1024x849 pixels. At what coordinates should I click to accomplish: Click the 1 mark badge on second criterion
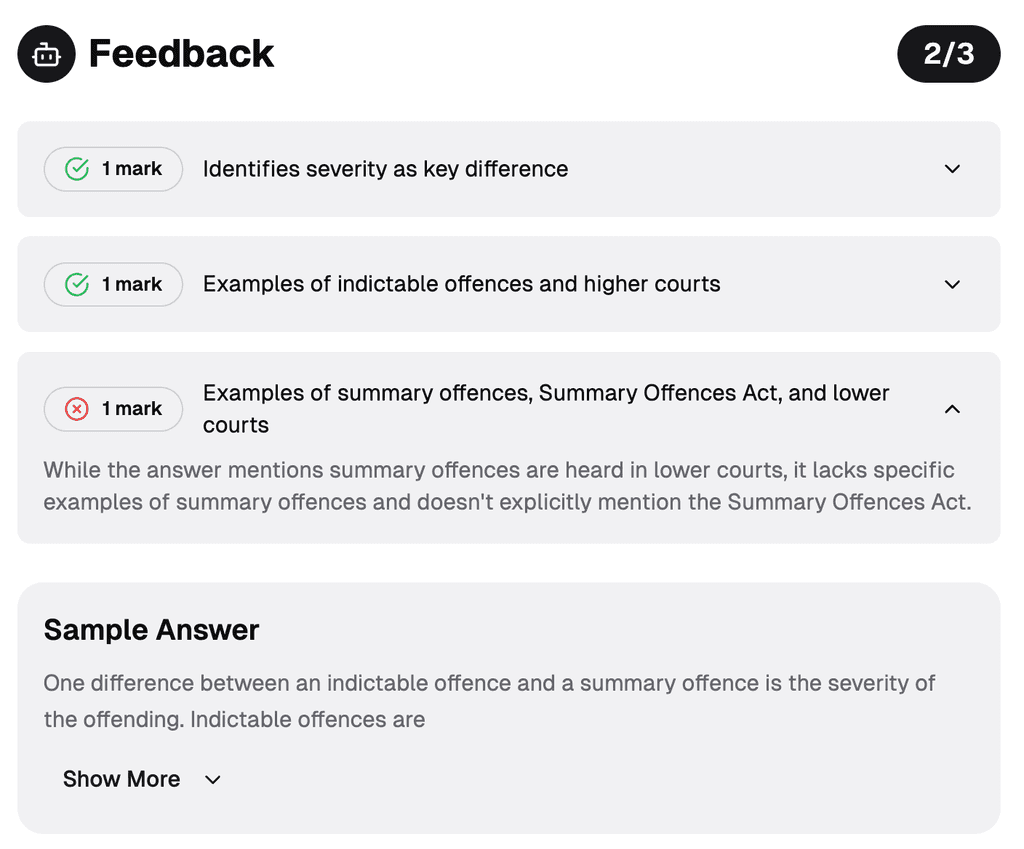[x=113, y=284]
